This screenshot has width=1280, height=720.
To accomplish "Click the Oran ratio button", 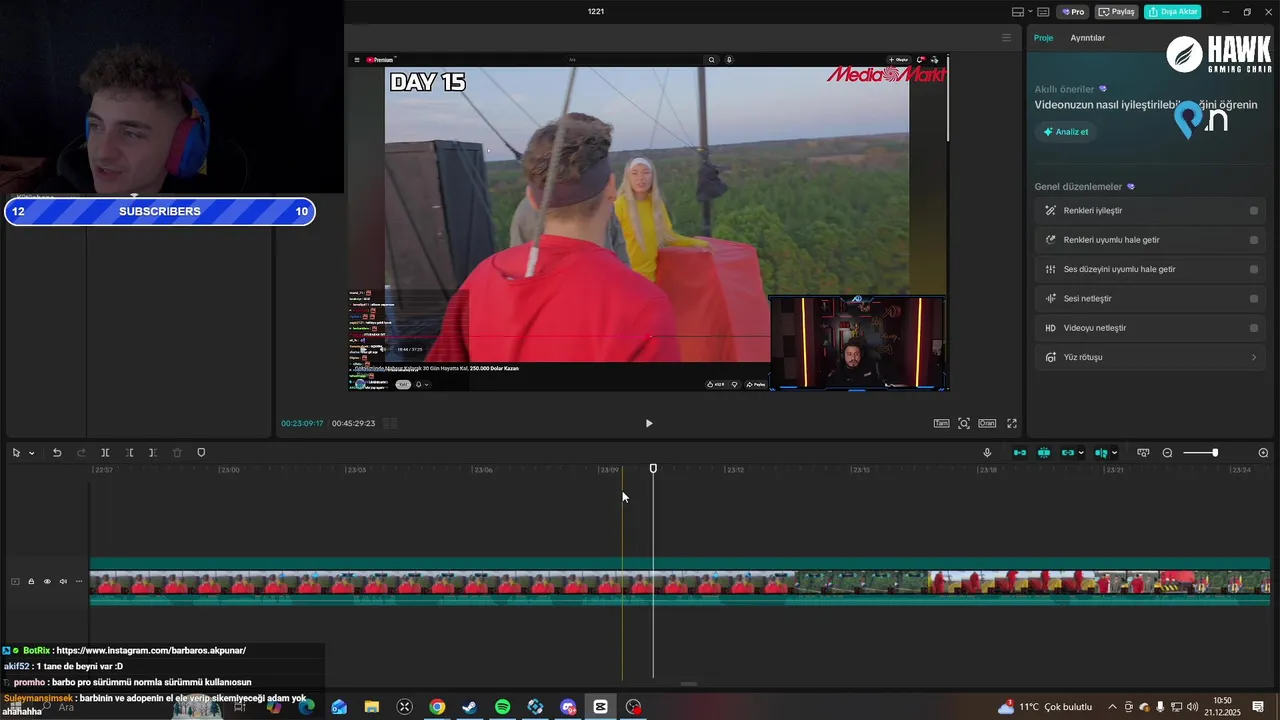I will point(987,423).
